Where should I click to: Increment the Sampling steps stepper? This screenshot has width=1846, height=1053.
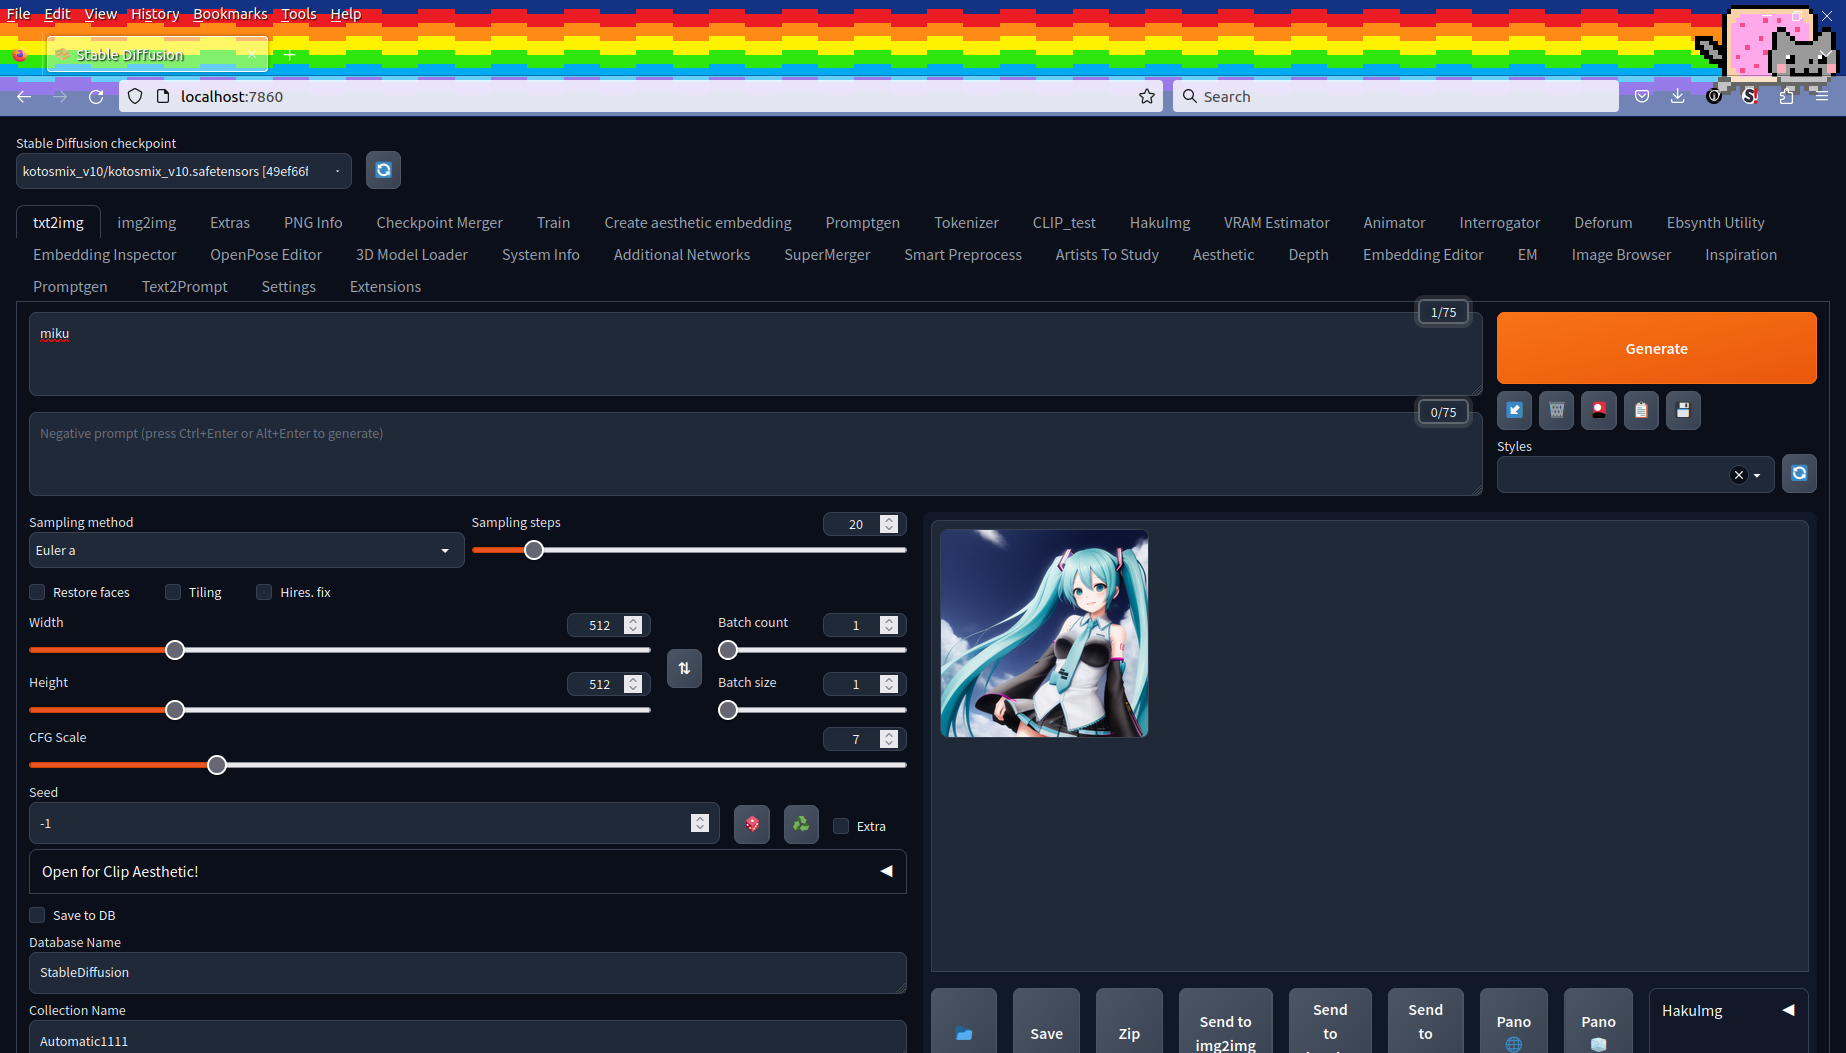889,520
